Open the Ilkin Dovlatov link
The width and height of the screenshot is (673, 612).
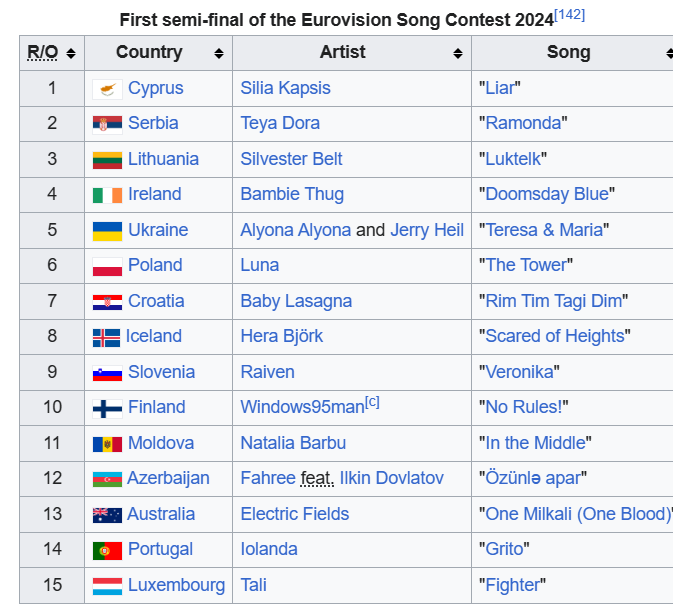(x=391, y=478)
